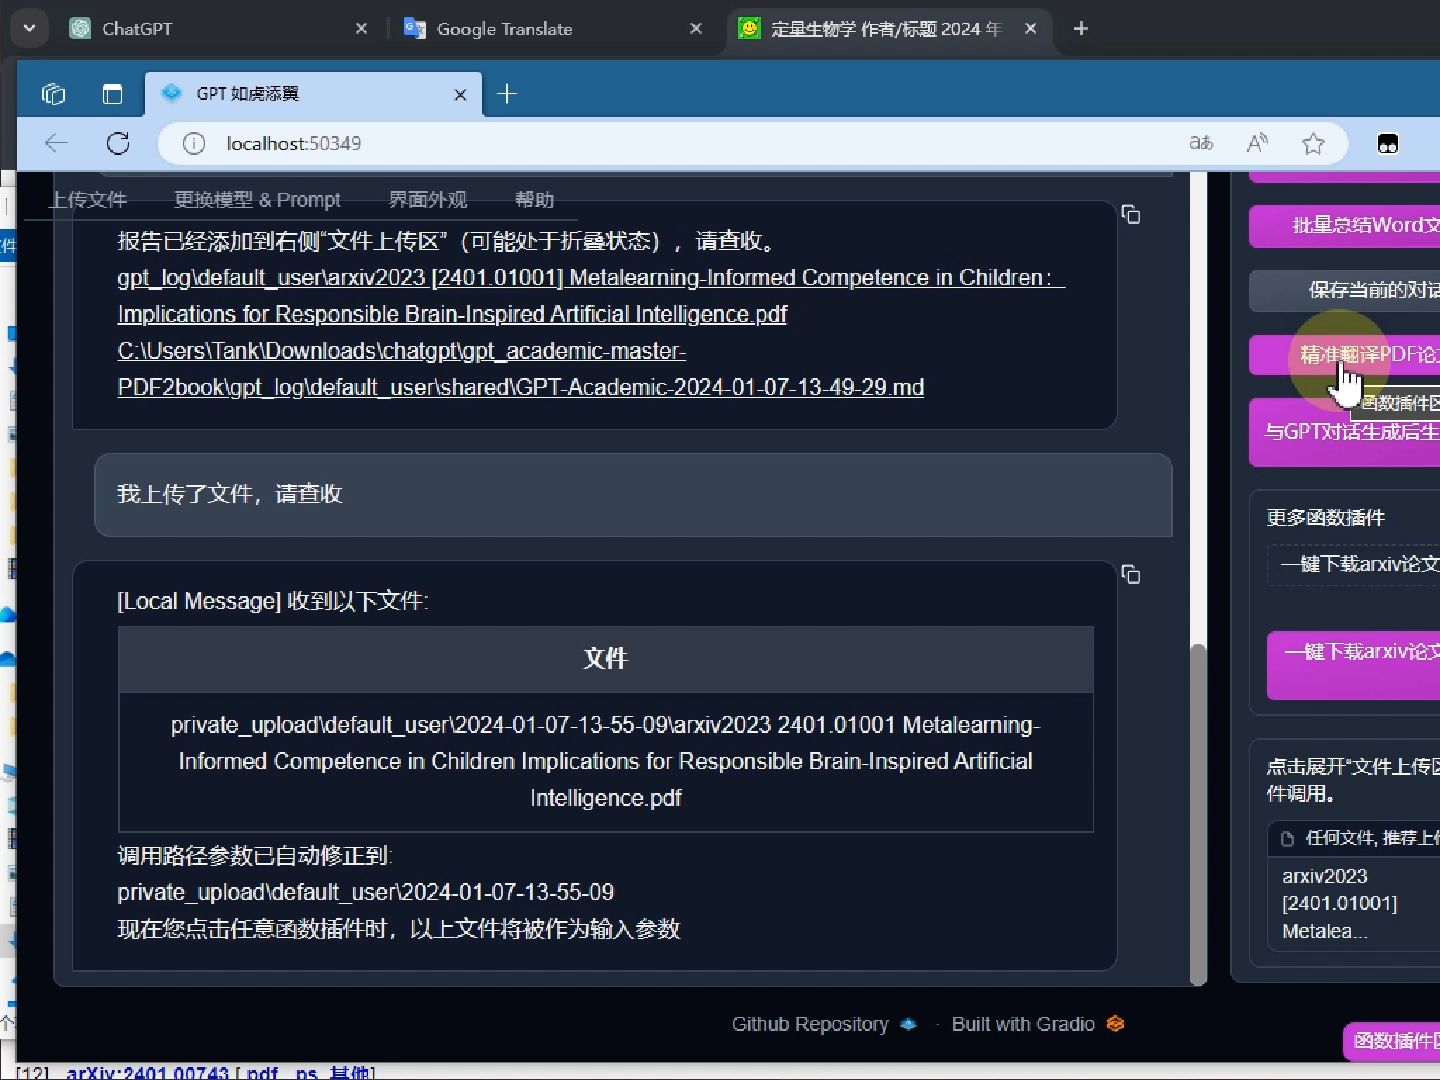Click the 精准翻译PDF论文 plugin button
Image resolution: width=1440 pixels, height=1080 pixels.
(x=1344, y=355)
